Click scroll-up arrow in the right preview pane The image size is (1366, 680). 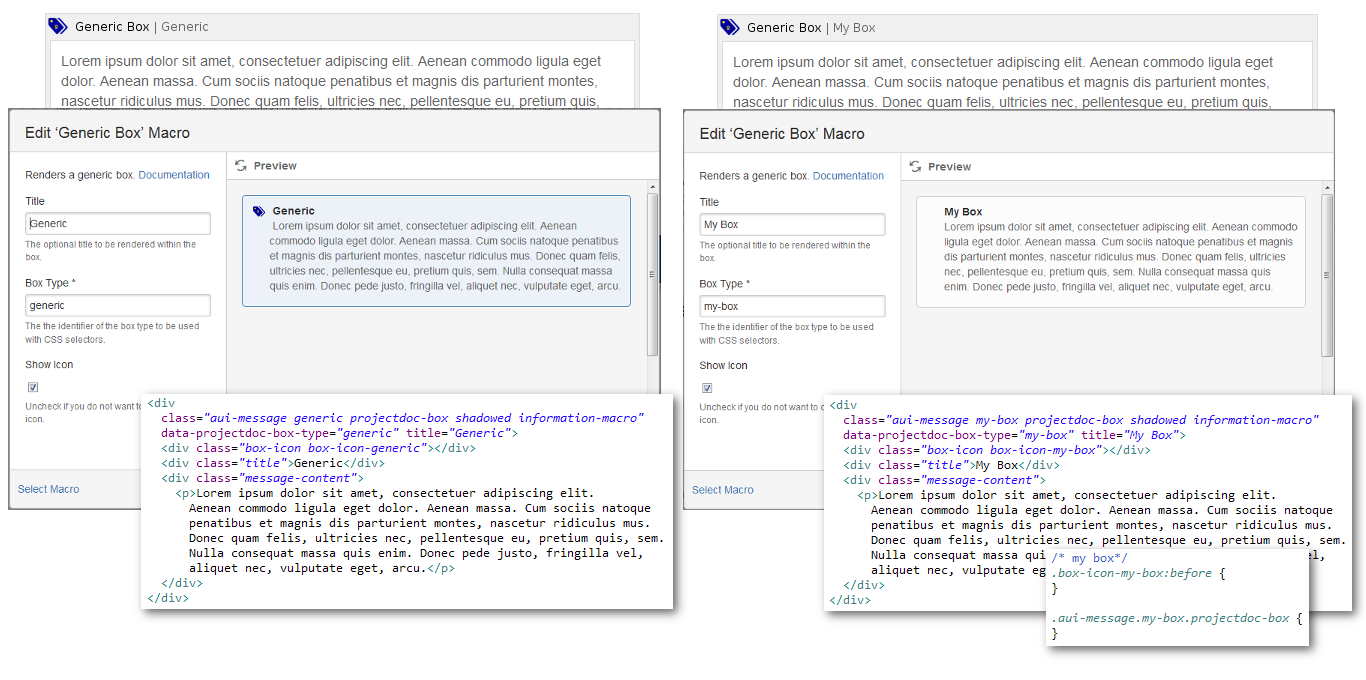tap(1328, 188)
